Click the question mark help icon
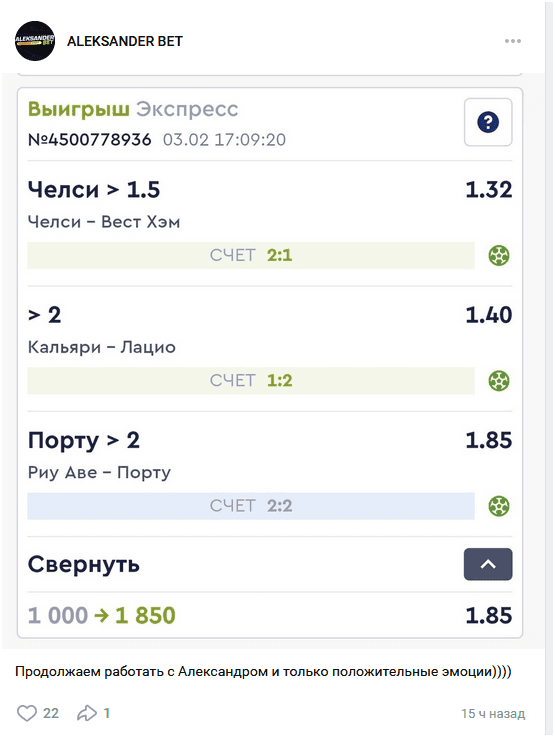 click(488, 122)
